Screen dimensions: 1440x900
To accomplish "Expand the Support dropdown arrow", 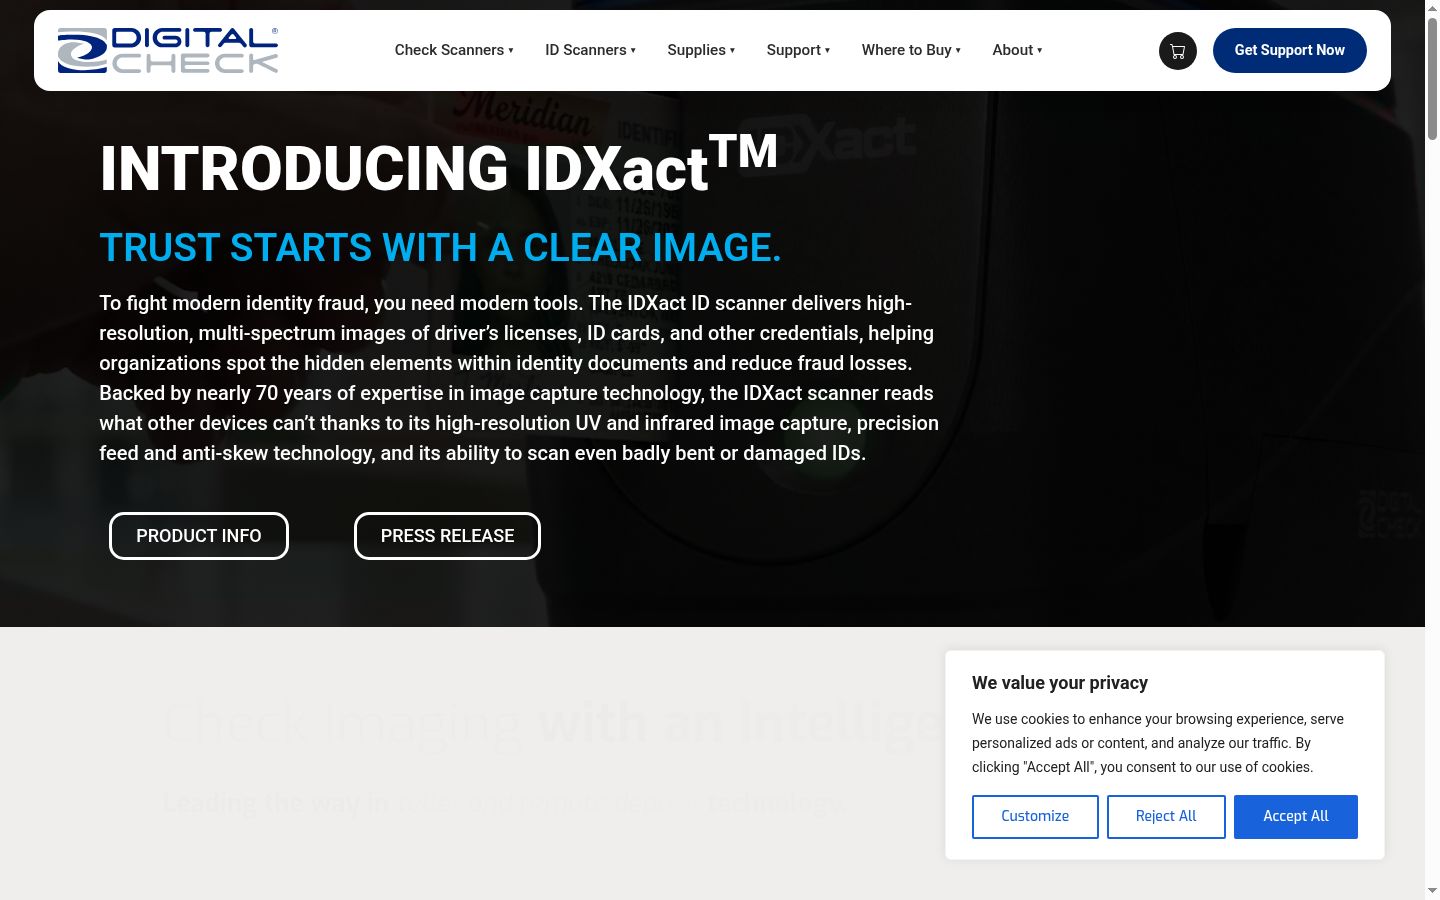I will (x=827, y=50).
